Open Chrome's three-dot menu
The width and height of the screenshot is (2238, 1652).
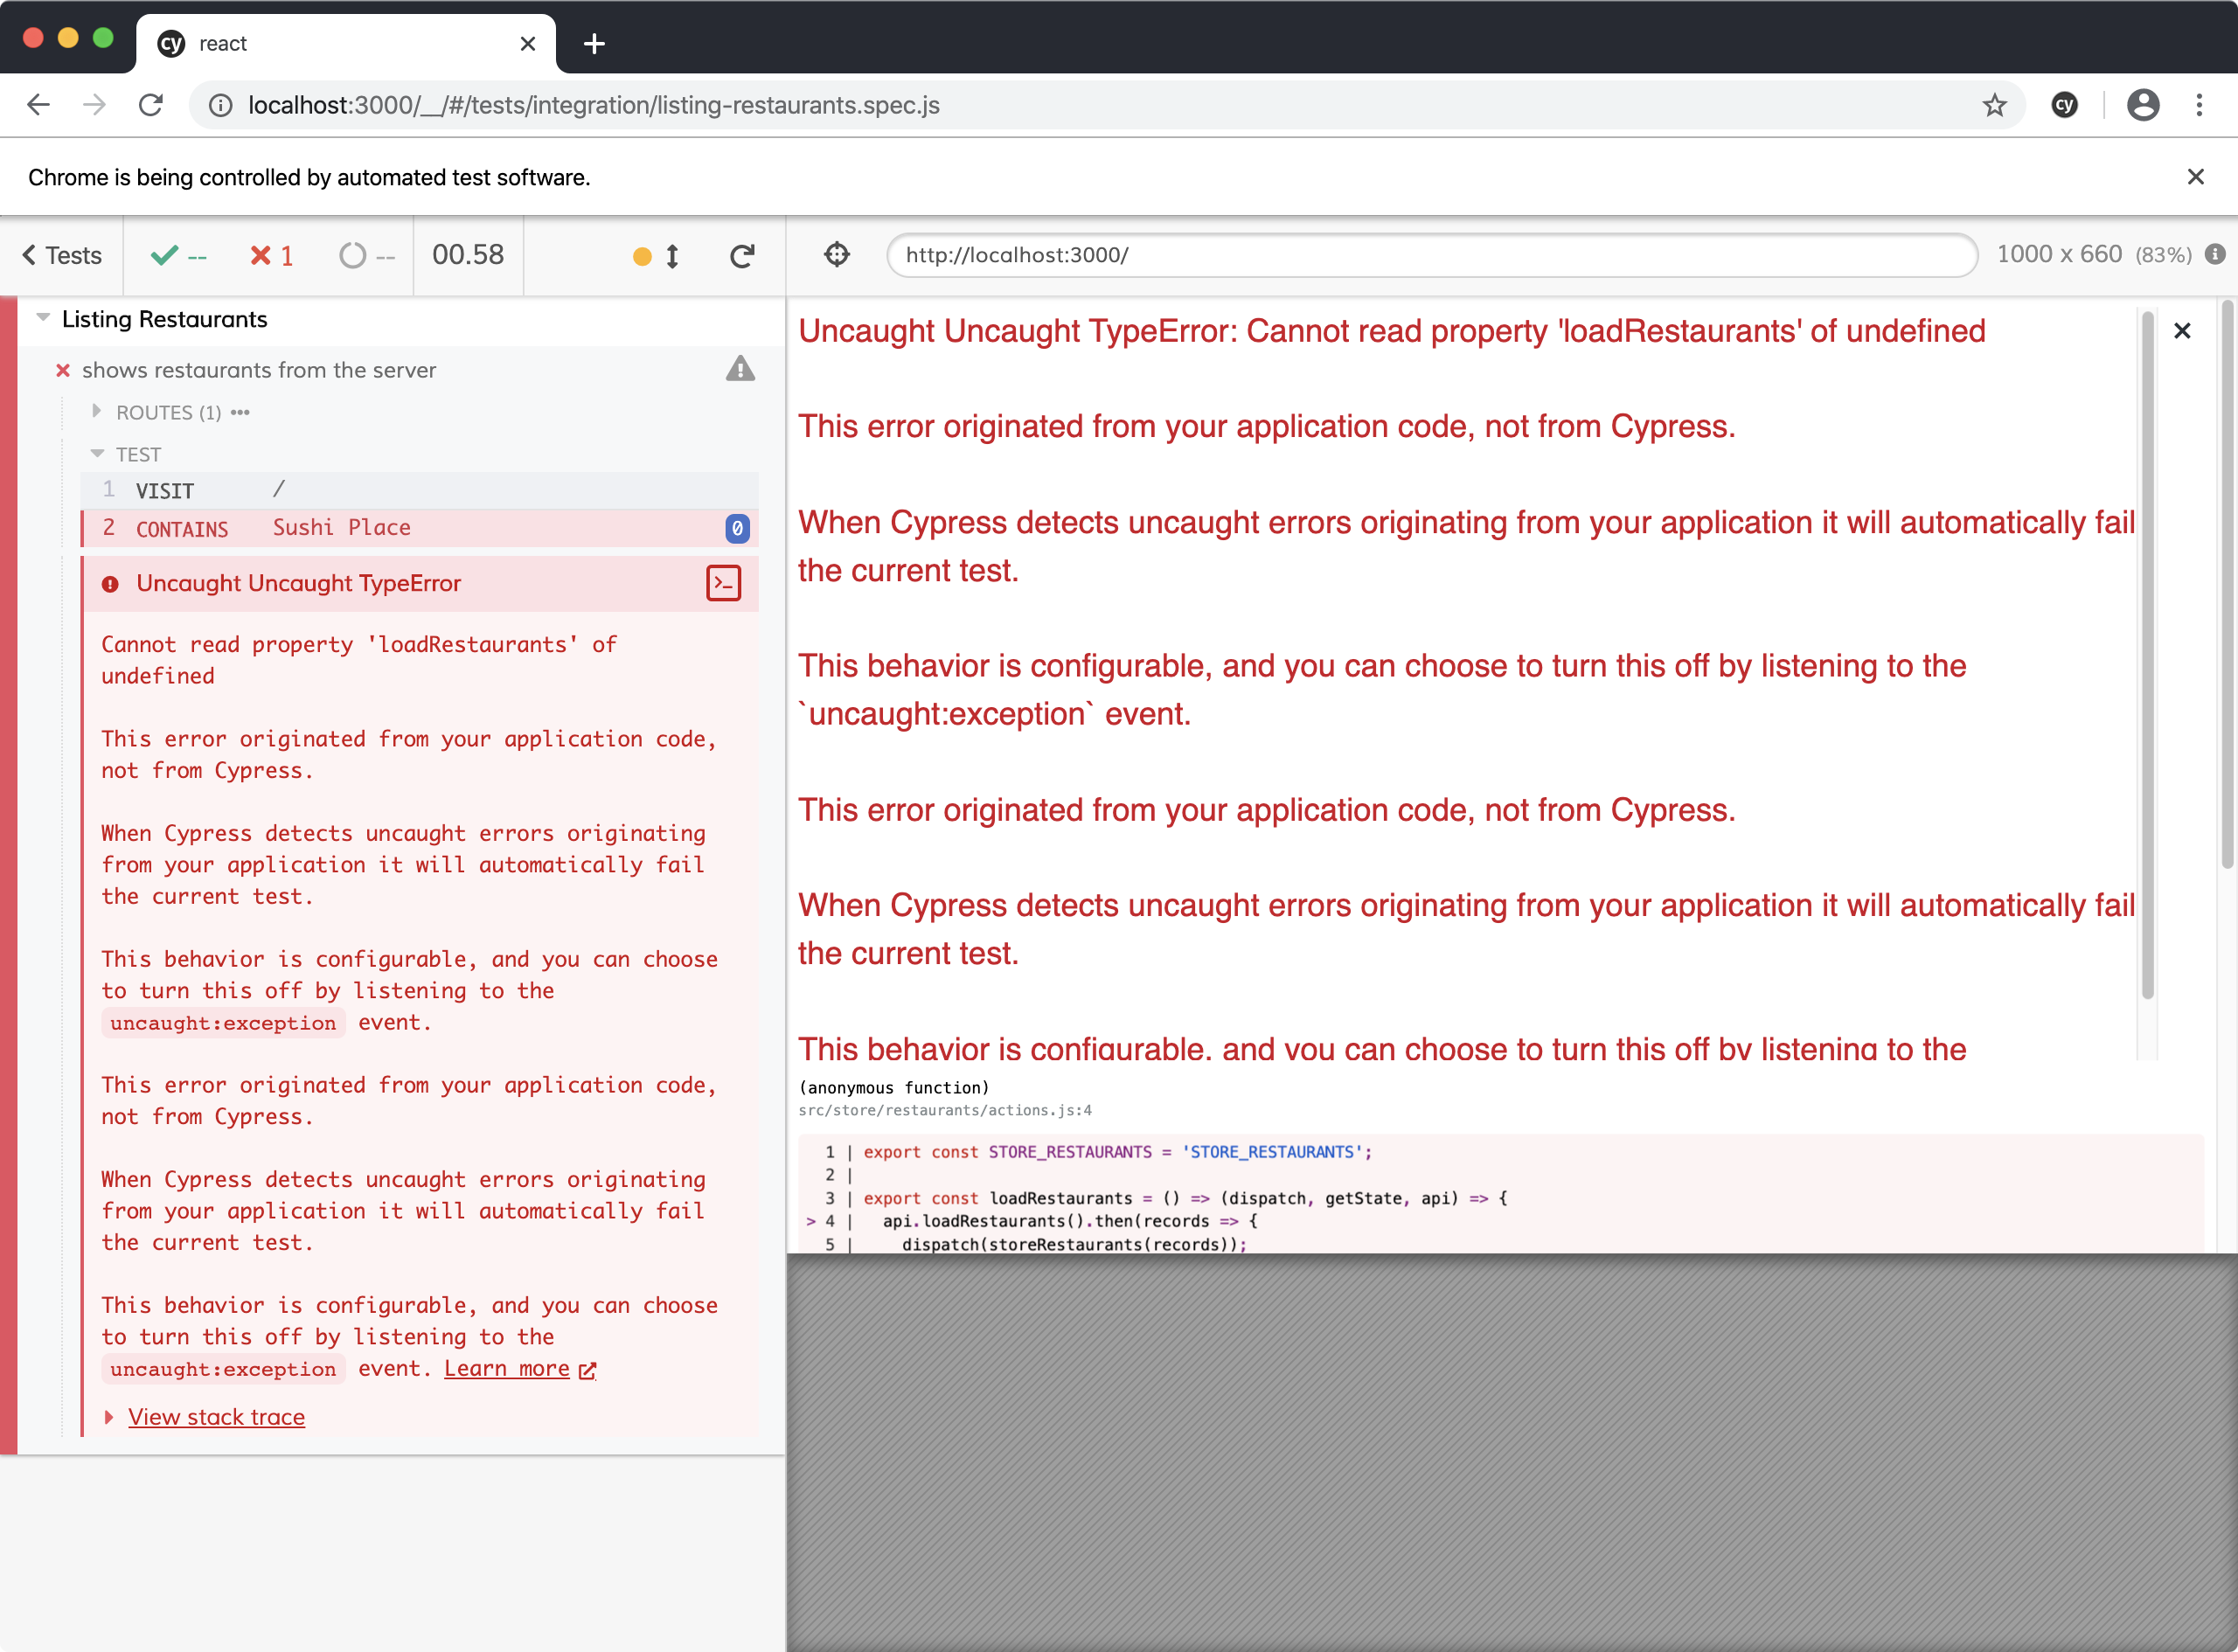point(2198,105)
